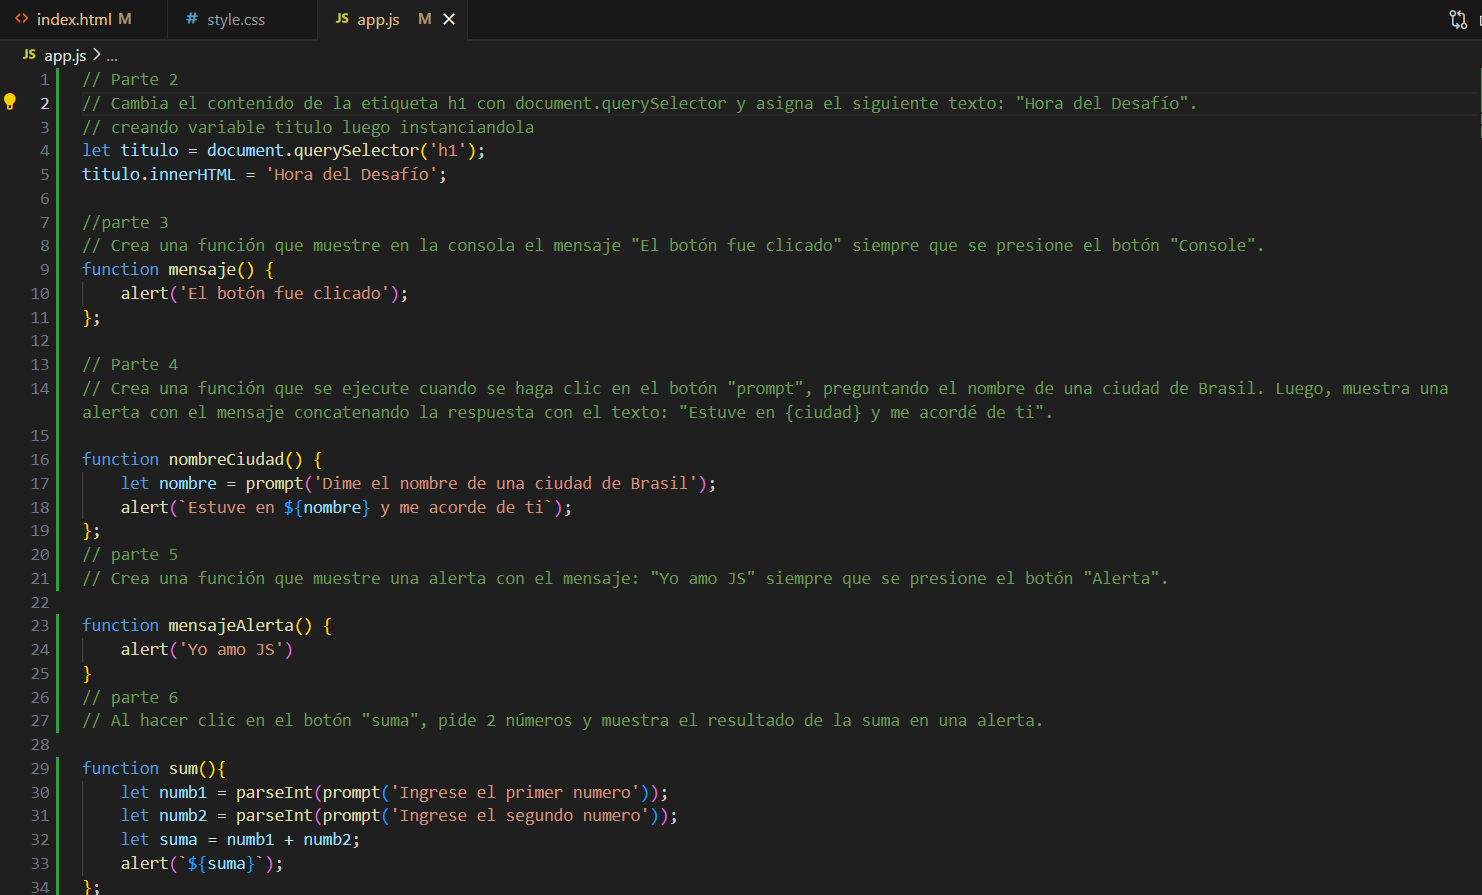The width and height of the screenshot is (1482, 895).
Task: Click '${suma}' in the alert on line 33
Action: 221,863
